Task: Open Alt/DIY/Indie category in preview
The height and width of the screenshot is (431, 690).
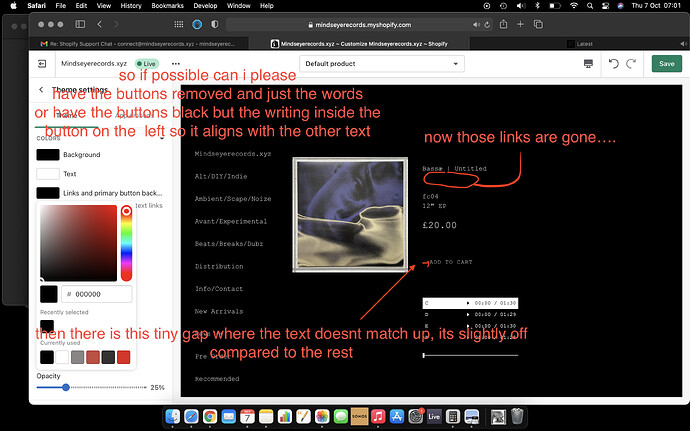Action: [221, 176]
